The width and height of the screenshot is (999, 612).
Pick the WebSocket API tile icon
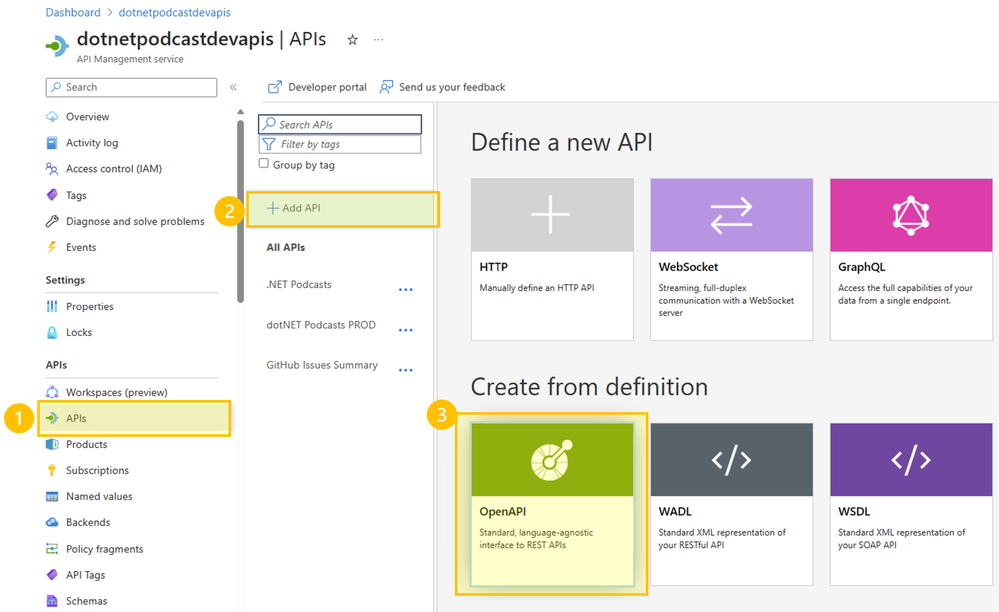[x=731, y=215]
